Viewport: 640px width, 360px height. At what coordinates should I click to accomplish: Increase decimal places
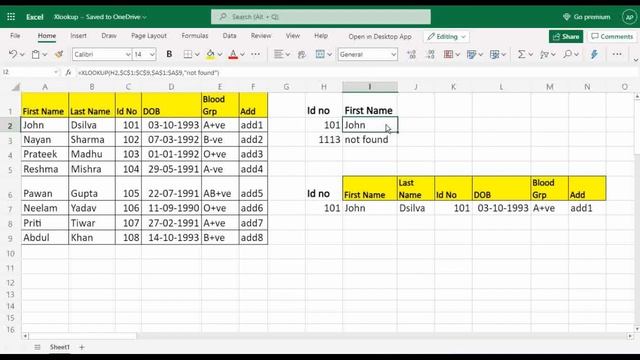click(x=411, y=54)
